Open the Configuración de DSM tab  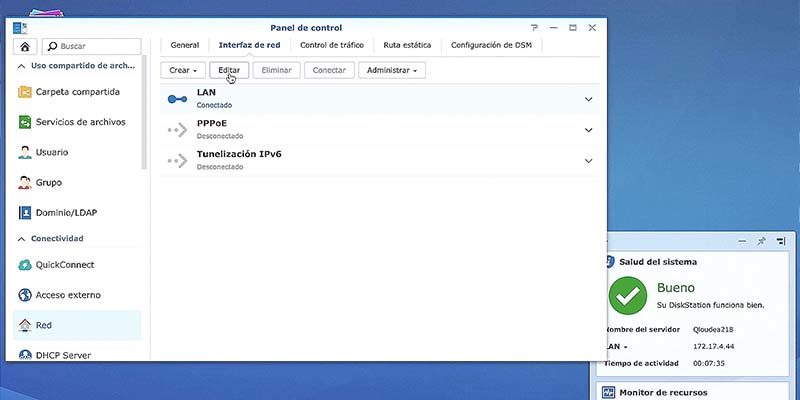491,45
